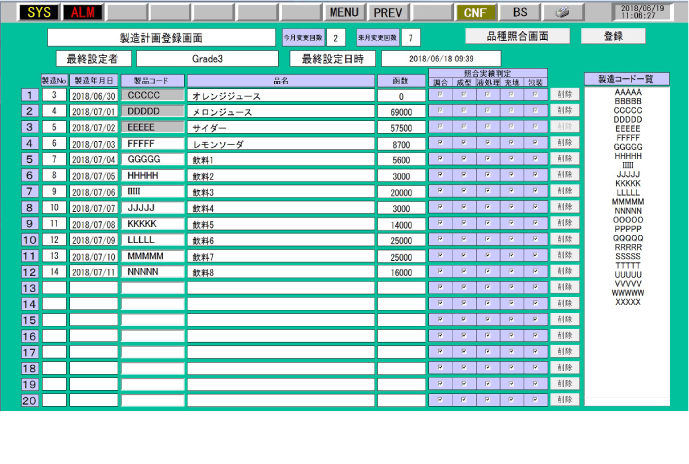Click the 品名 field containing サイダー
Image resolution: width=689 pixels, height=464 pixels.
pyautogui.click(x=281, y=127)
